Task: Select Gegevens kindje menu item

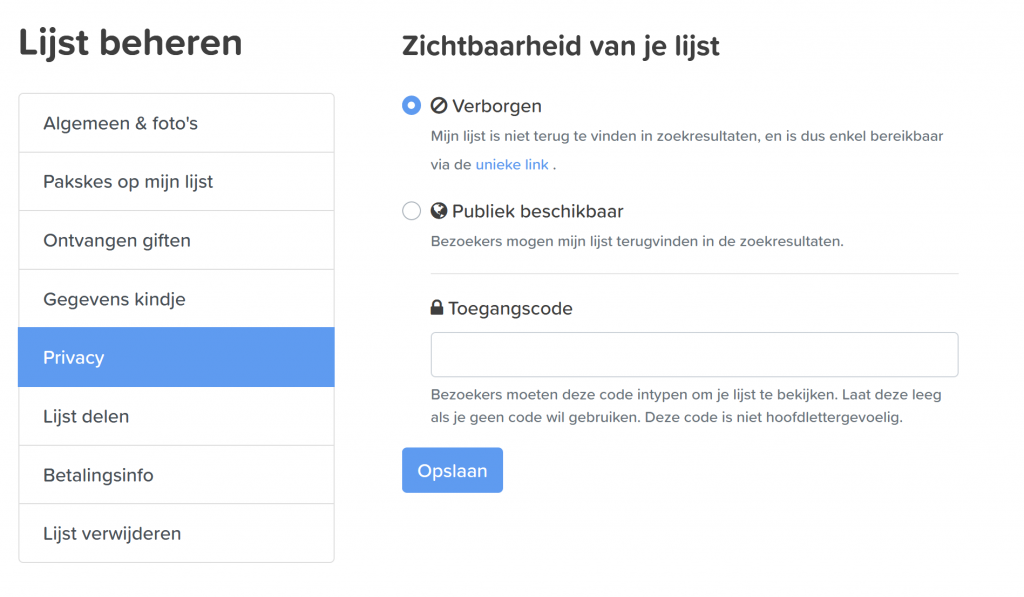Action: click(x=176, y=299)
